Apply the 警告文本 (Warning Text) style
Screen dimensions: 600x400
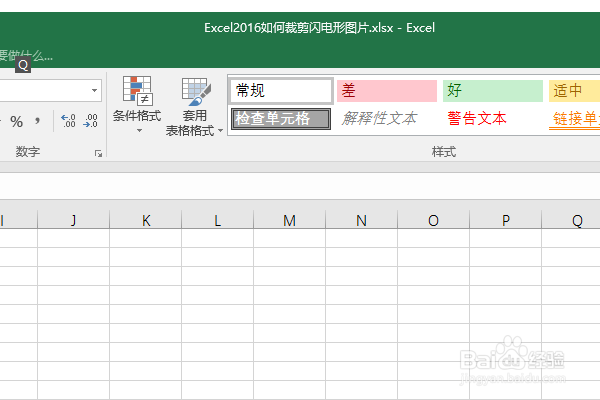point(493,119)
